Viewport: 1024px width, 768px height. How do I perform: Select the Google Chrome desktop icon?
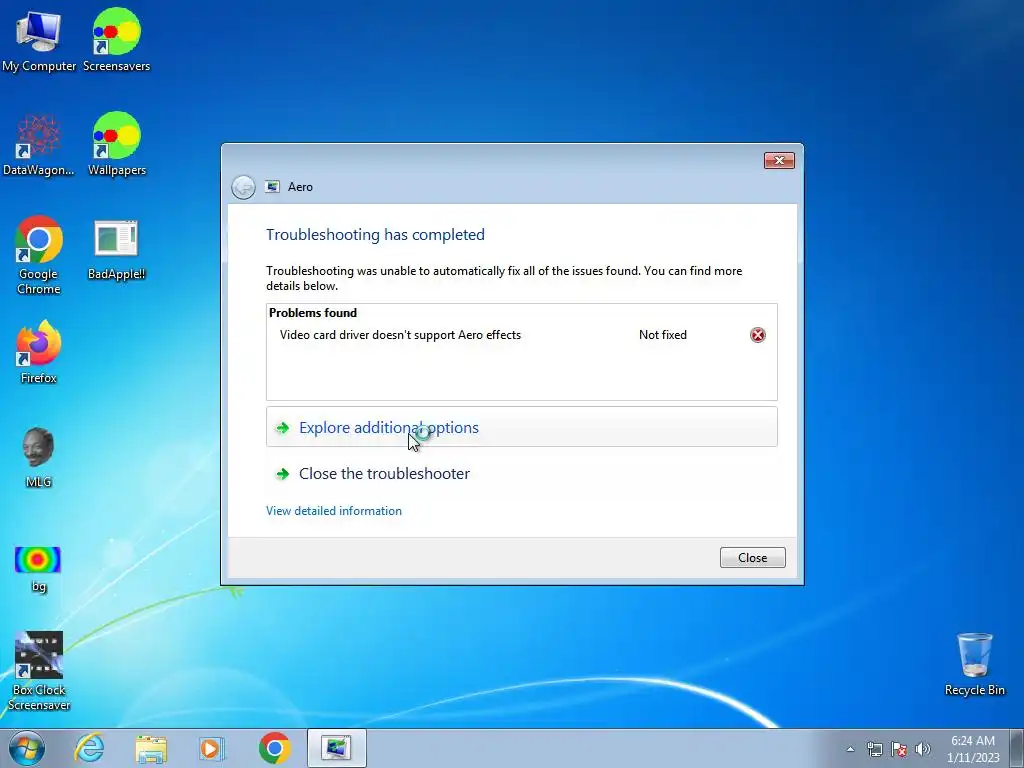tap(39, 255)
